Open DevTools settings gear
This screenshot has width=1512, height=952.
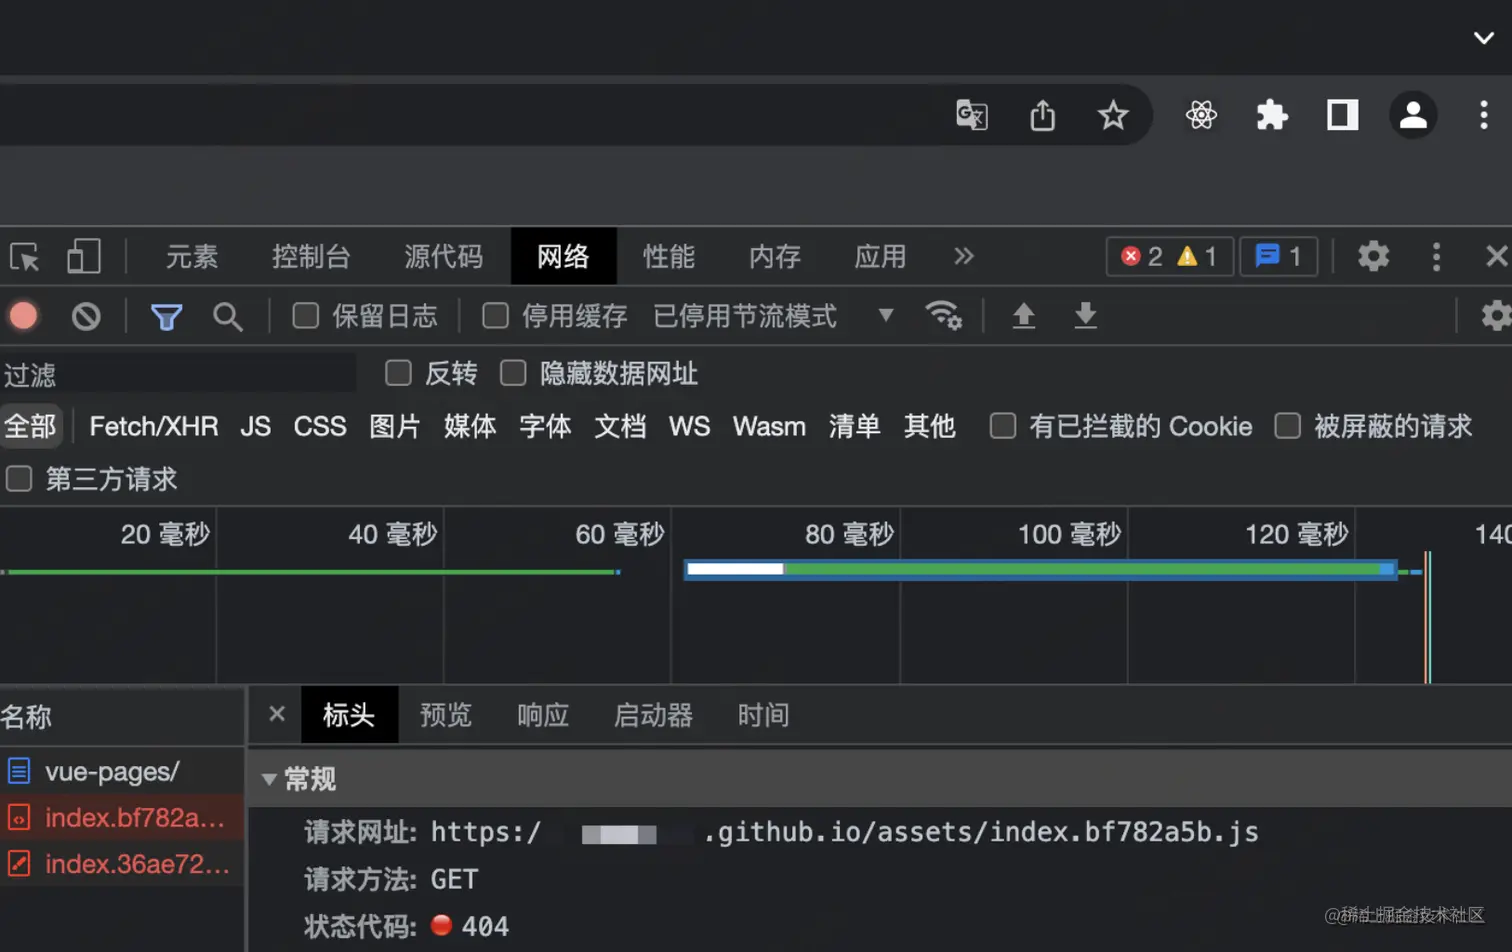(x=1373, y=257)
